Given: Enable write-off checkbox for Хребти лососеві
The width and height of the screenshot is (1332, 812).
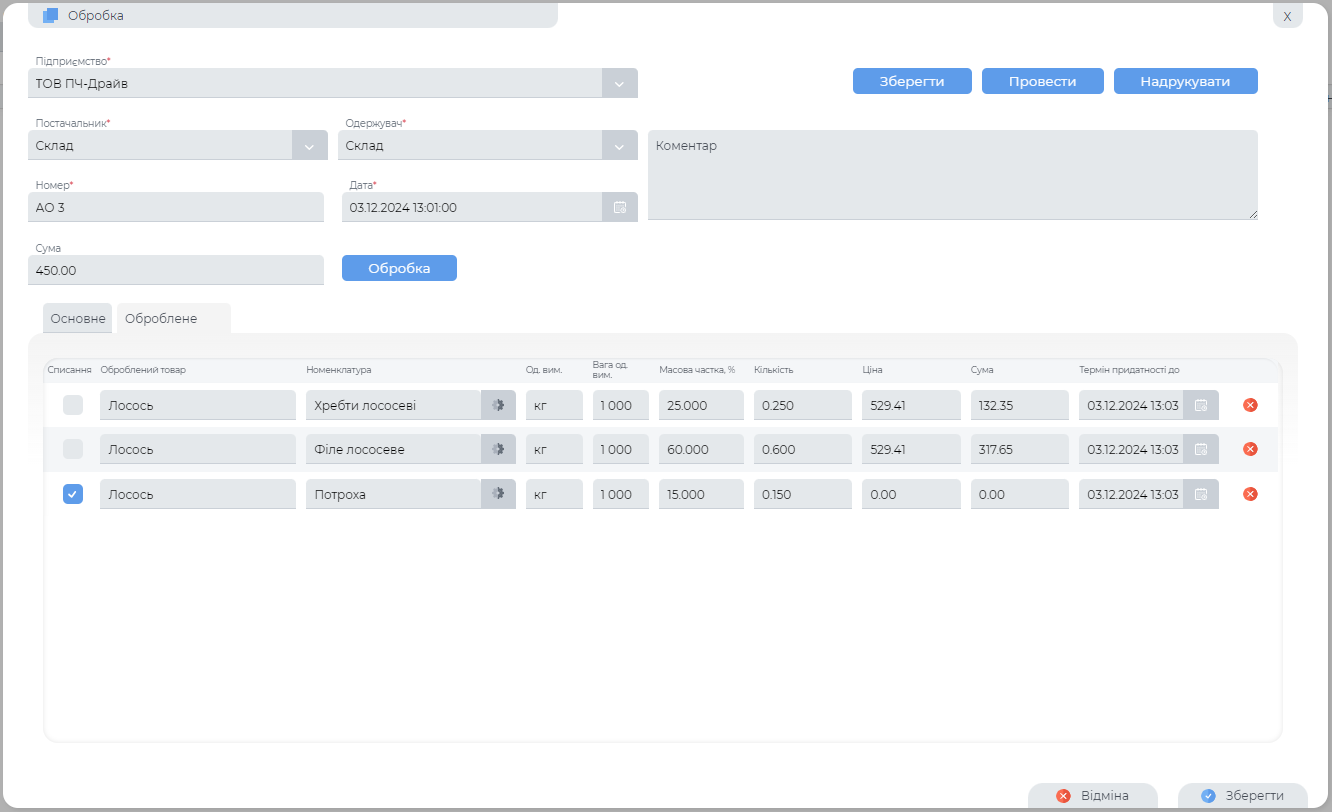Looking at the screenshot, I should [x=73, y=405].
